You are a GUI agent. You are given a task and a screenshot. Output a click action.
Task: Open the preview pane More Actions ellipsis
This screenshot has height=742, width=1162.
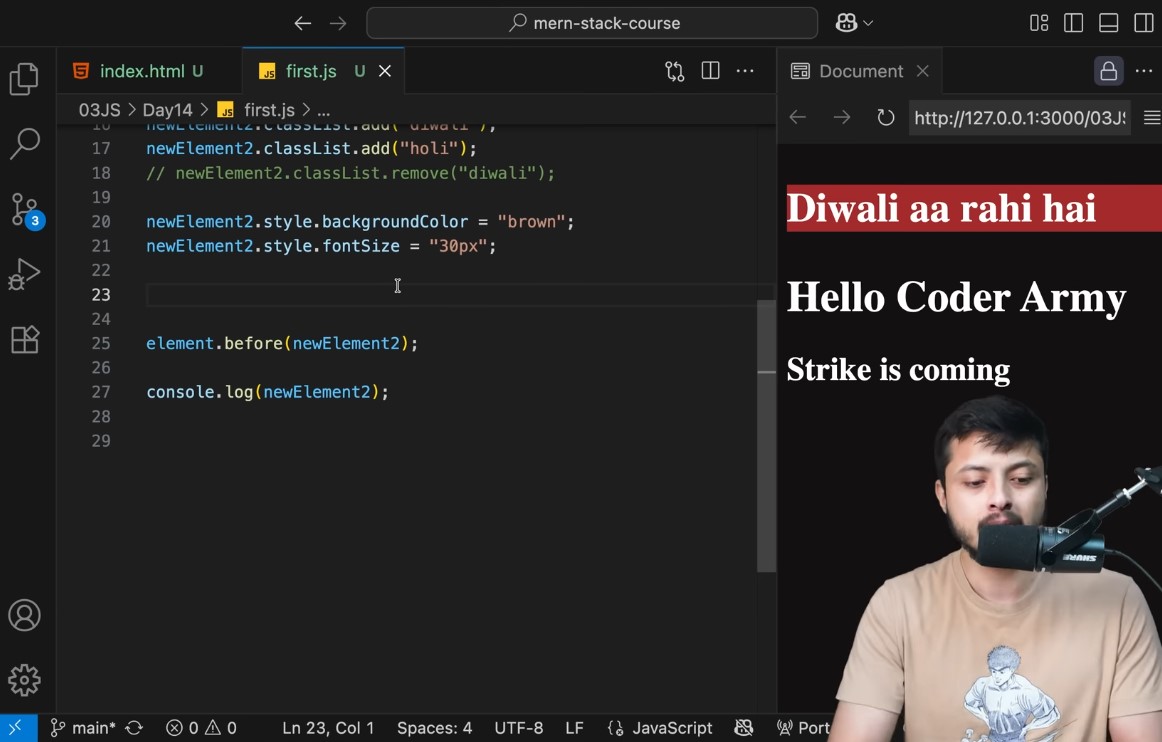(x=1143, y=71)
